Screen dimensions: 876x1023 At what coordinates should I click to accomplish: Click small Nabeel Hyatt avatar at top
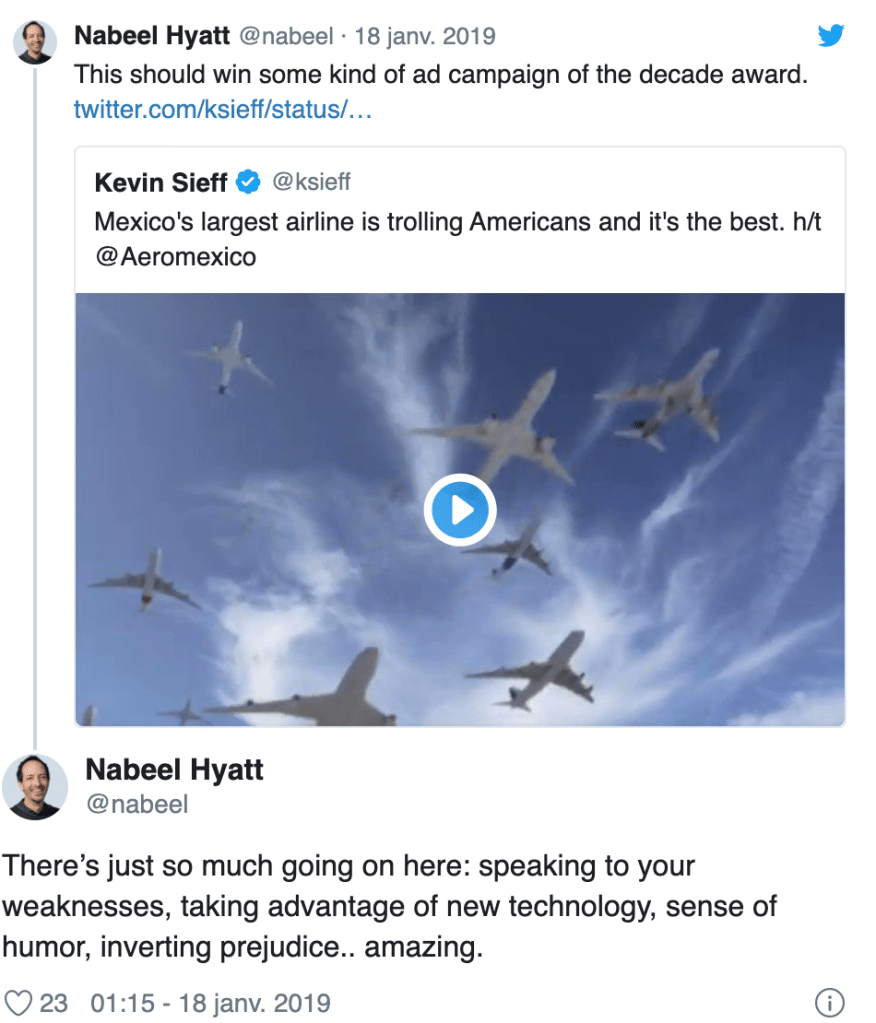tap(35, 42)
